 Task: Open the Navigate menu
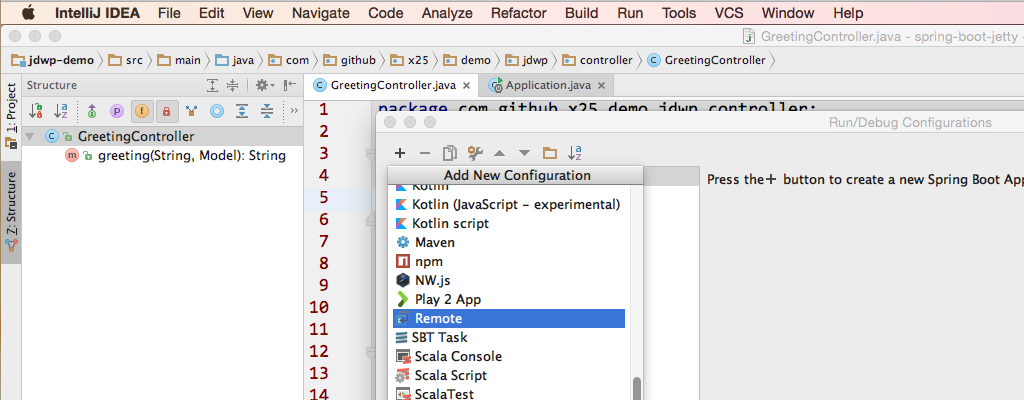[x=321, y=13]
